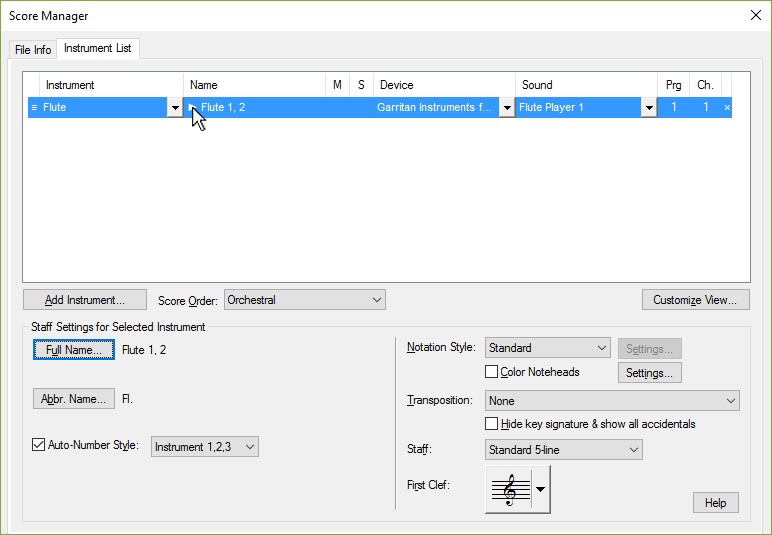The height and width of the screenshot is (535, 772).
Task: Delete the Flute instrument with the x icon
Action: click(727, 107)
